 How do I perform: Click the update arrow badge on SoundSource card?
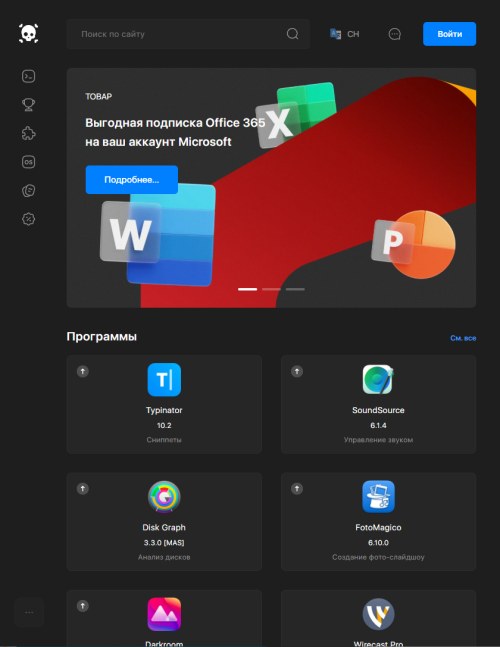pos(297,371)
